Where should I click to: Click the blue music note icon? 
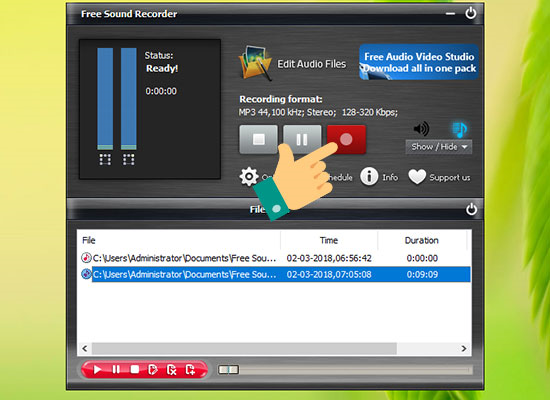460,129
